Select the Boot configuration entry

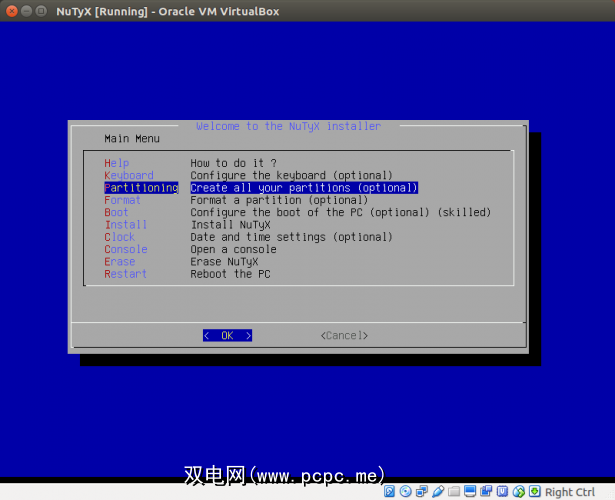pyautogui.click(x=116, y=212)
